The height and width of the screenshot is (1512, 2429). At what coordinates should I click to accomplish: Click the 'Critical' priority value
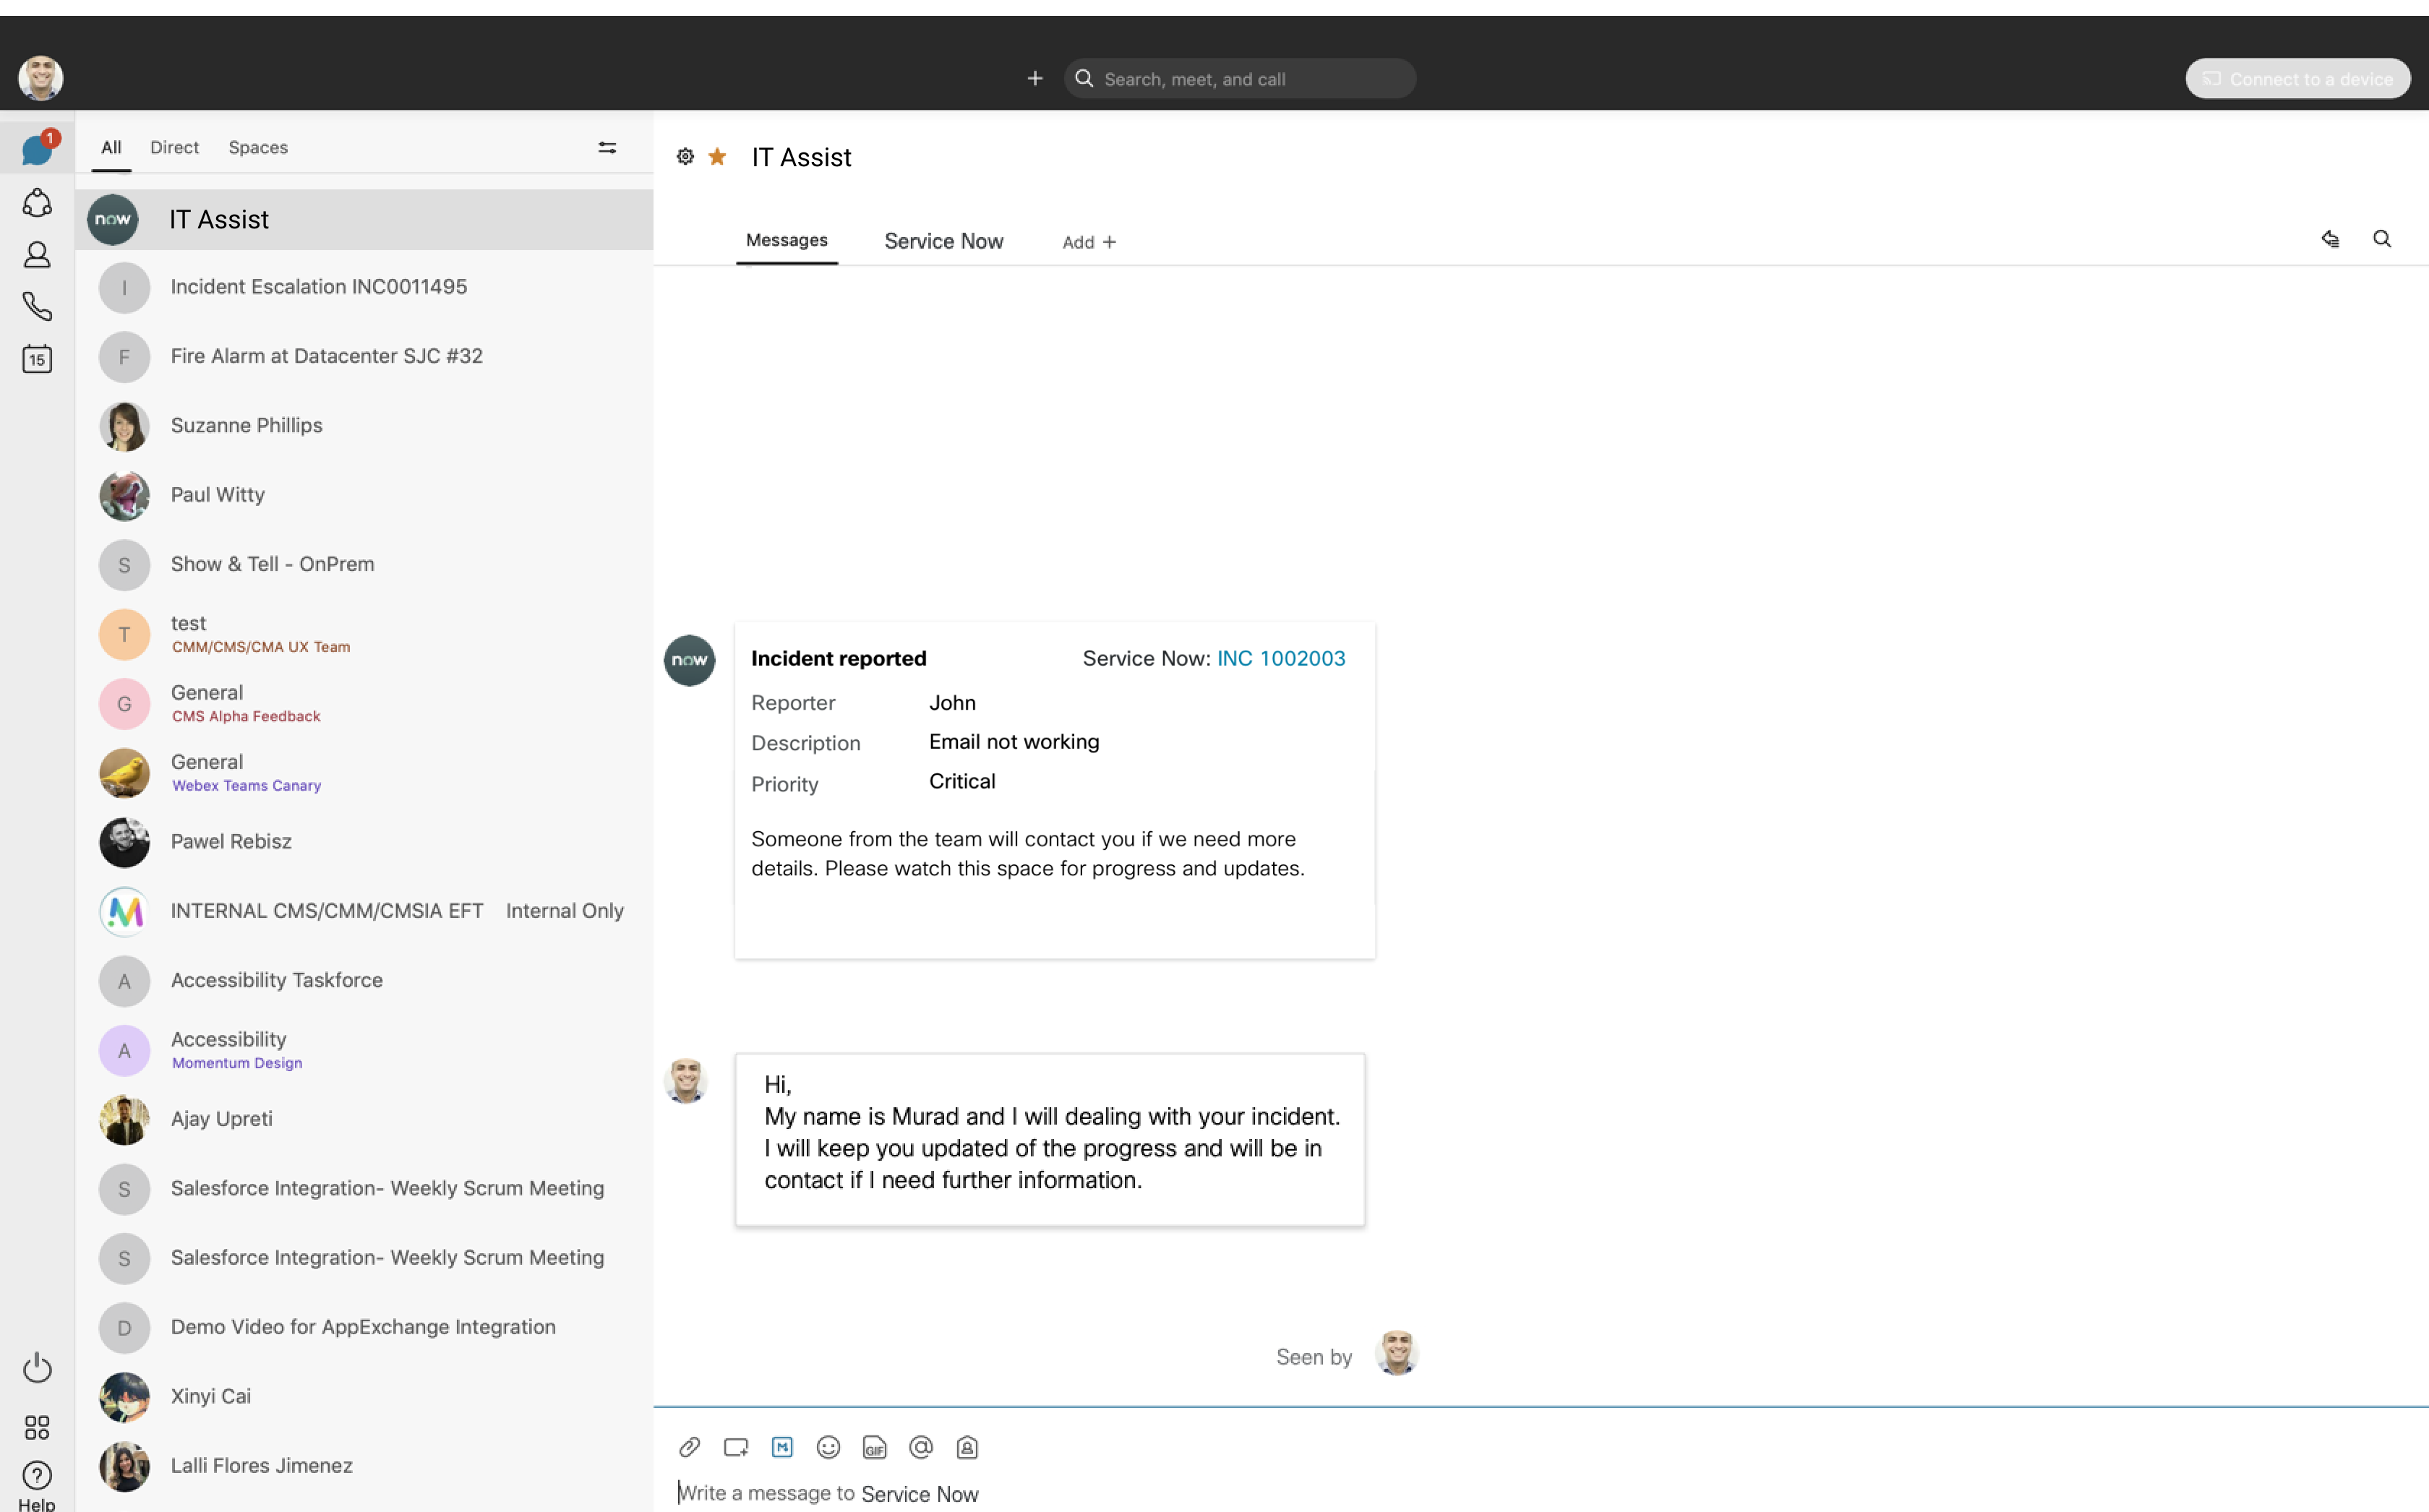click(x=962, y=781)
